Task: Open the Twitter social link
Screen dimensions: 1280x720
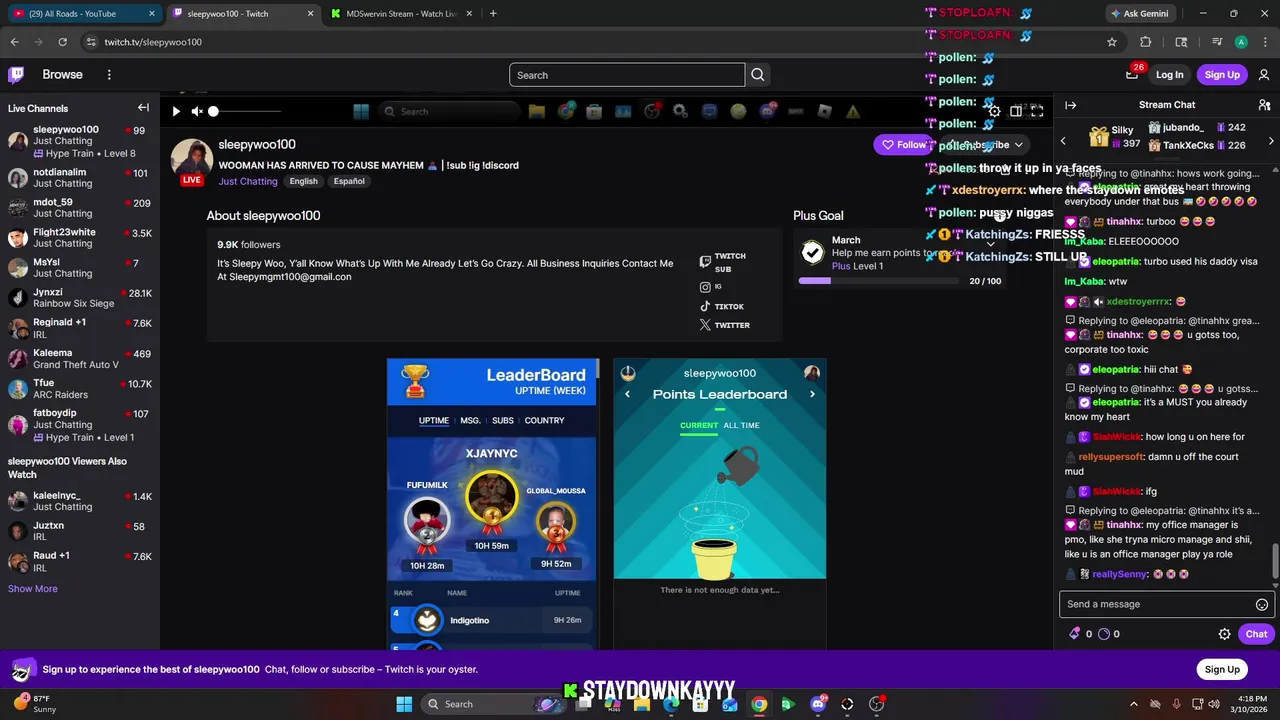Action: 725,325
